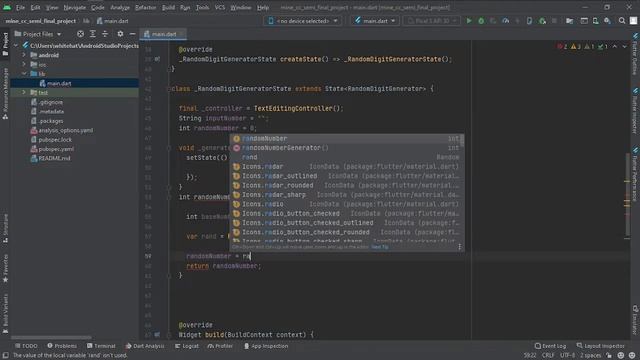Viewport: 640px width, 360px height.
Task: Go to next highlighted error arrow
Action: click(x=624, y=47)
